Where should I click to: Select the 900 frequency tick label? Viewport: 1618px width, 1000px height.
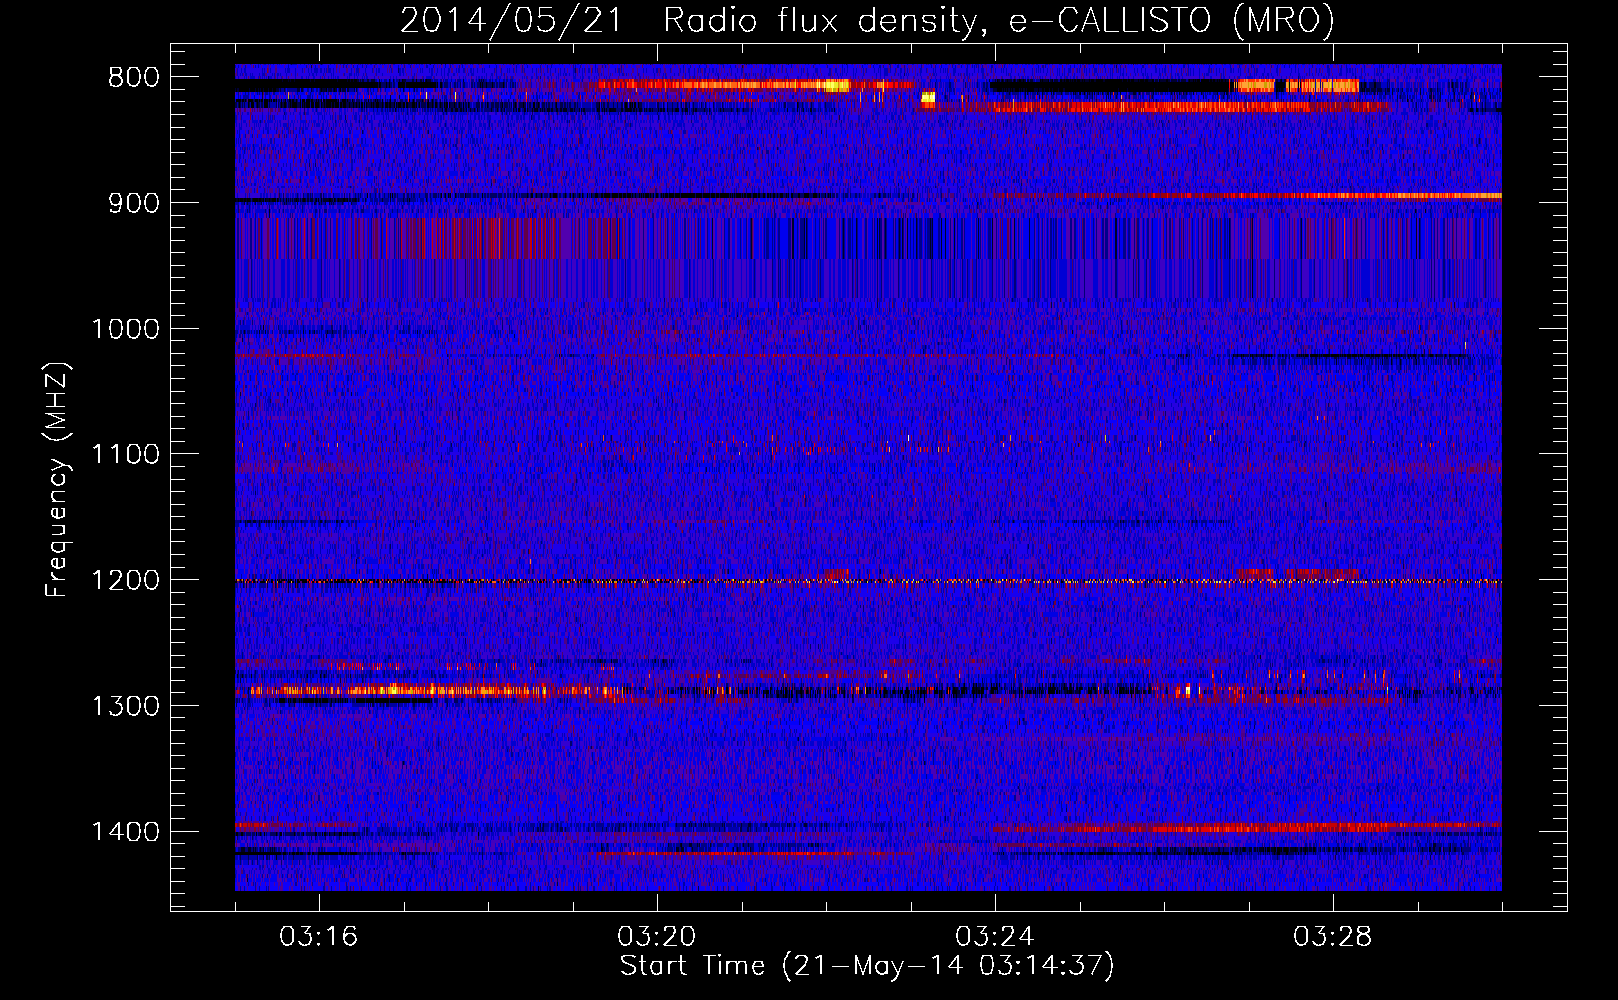(133, 203)
